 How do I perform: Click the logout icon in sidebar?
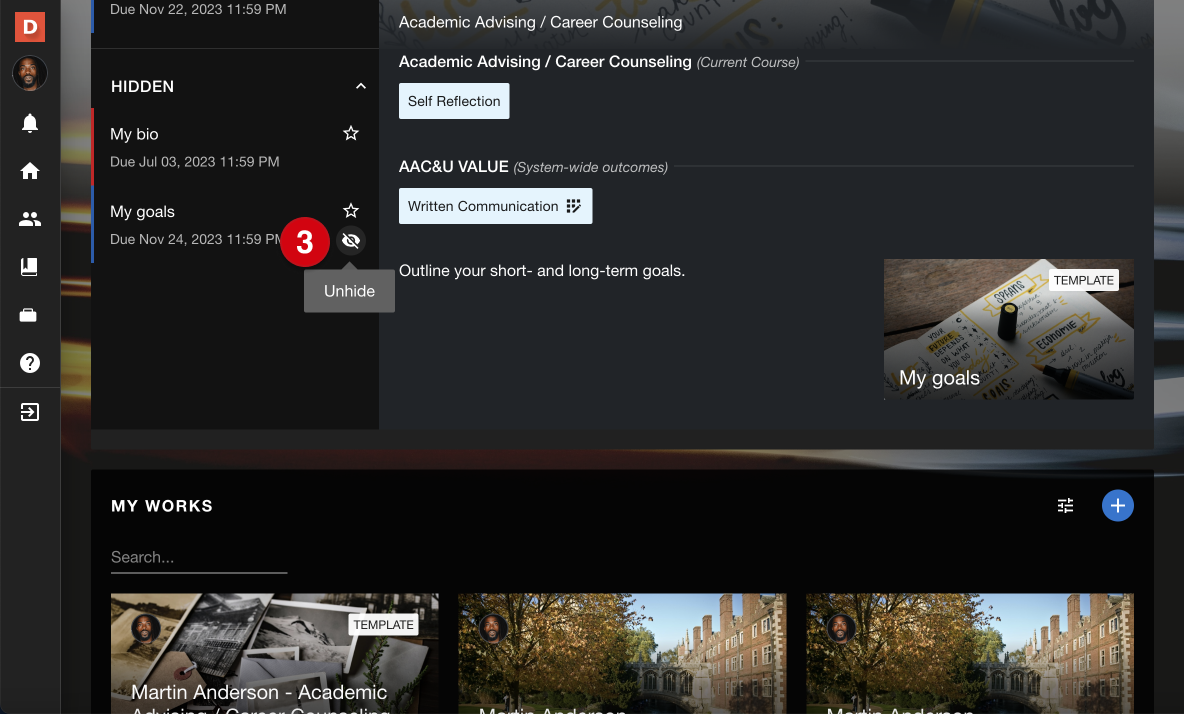click(30, 412)
